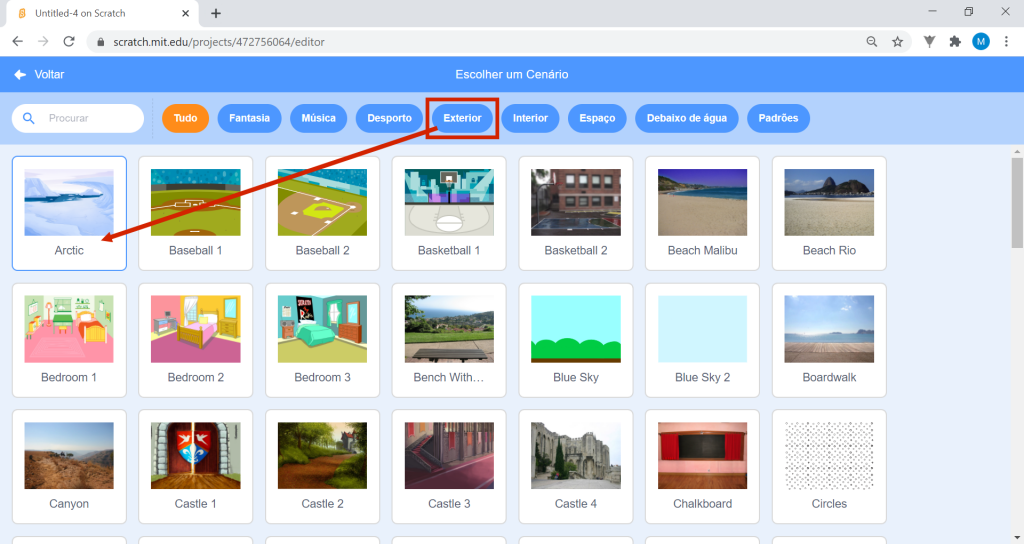The height and width of the screenshot is (544, 1024).
Task: Filter backdrops by Fantasia
Action: pyautogui.click(x=249, y=118)
